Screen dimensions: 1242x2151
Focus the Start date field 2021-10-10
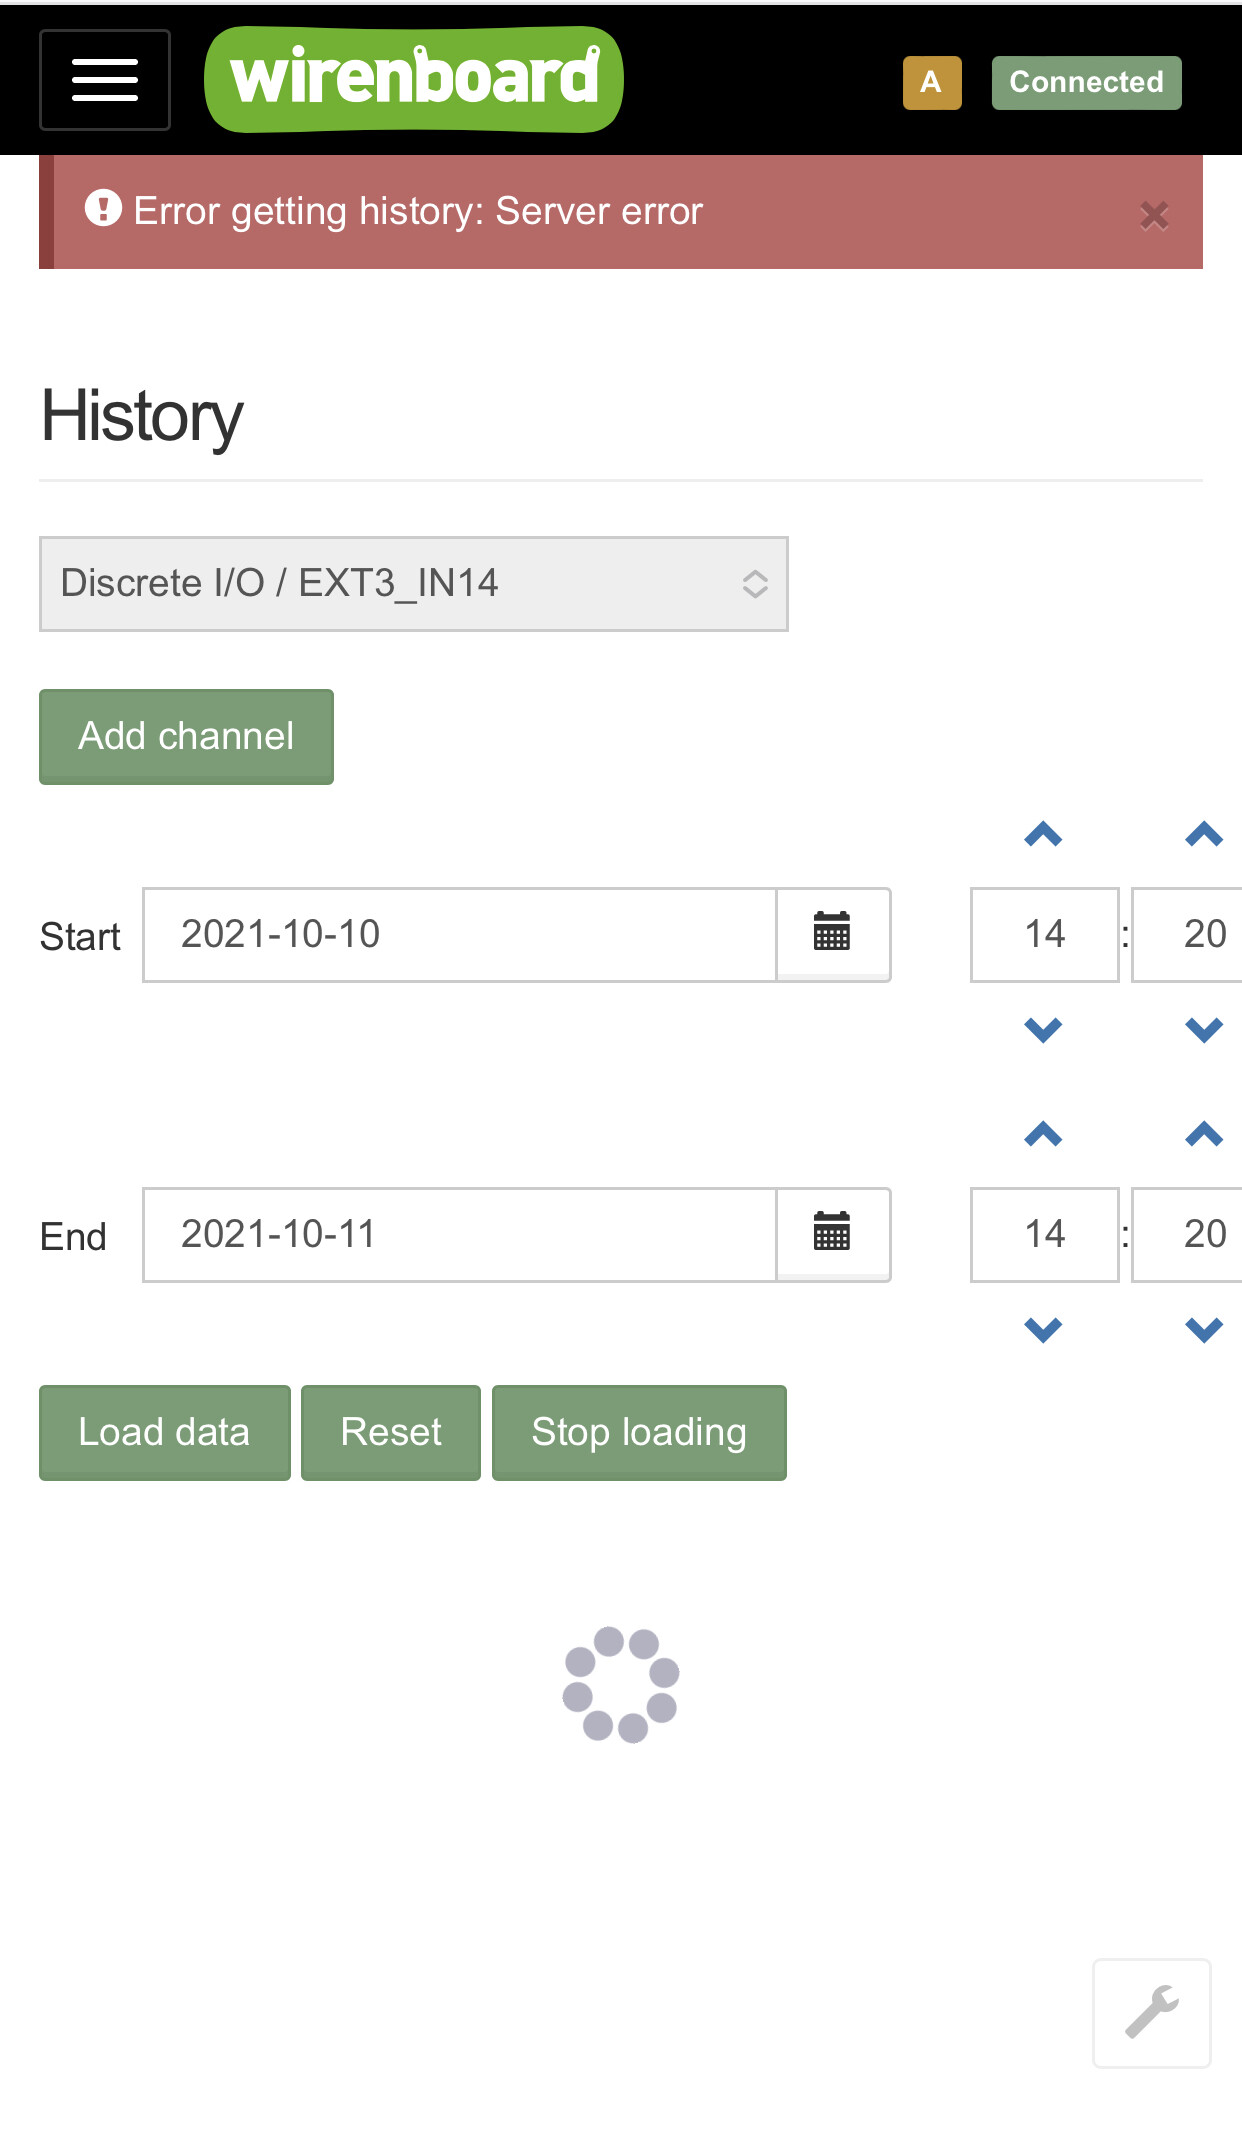click(x=460, y=934)
